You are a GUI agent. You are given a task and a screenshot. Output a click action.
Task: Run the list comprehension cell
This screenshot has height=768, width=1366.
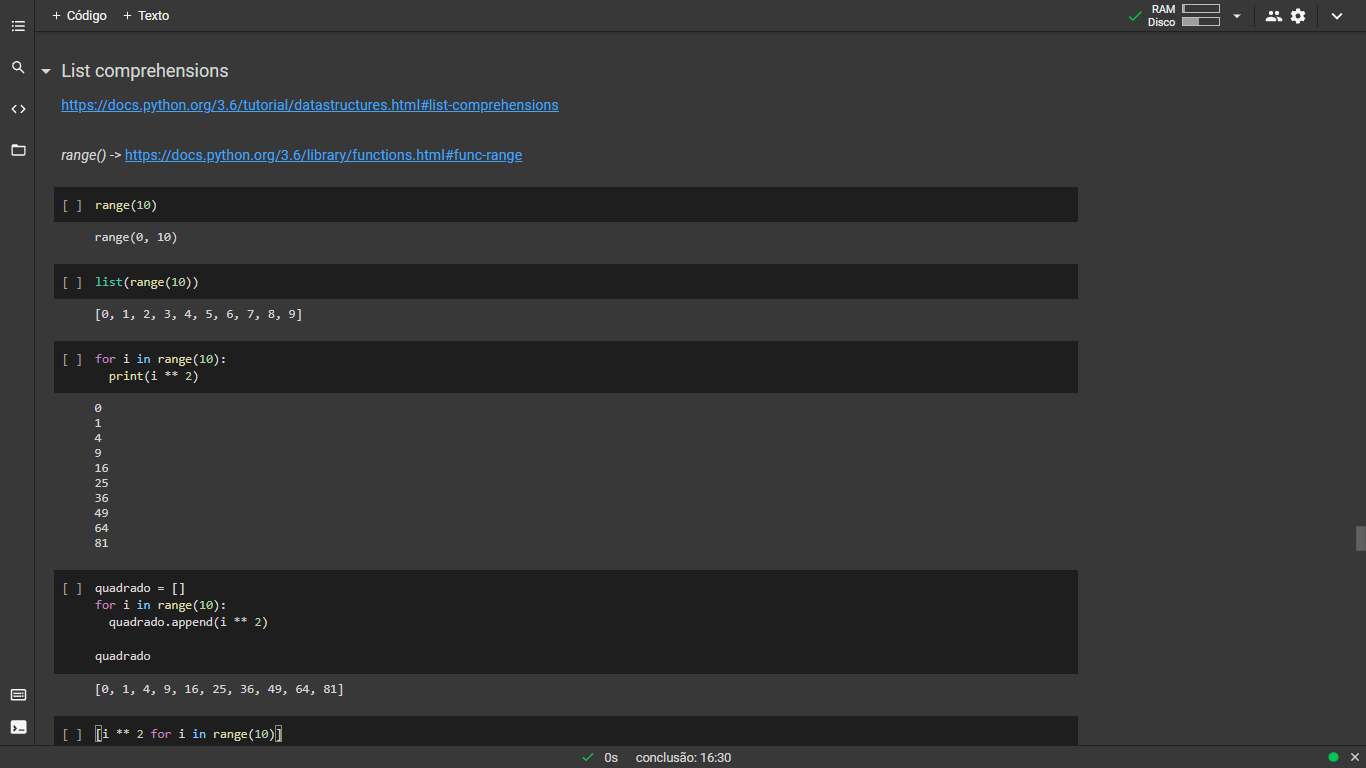72,734
